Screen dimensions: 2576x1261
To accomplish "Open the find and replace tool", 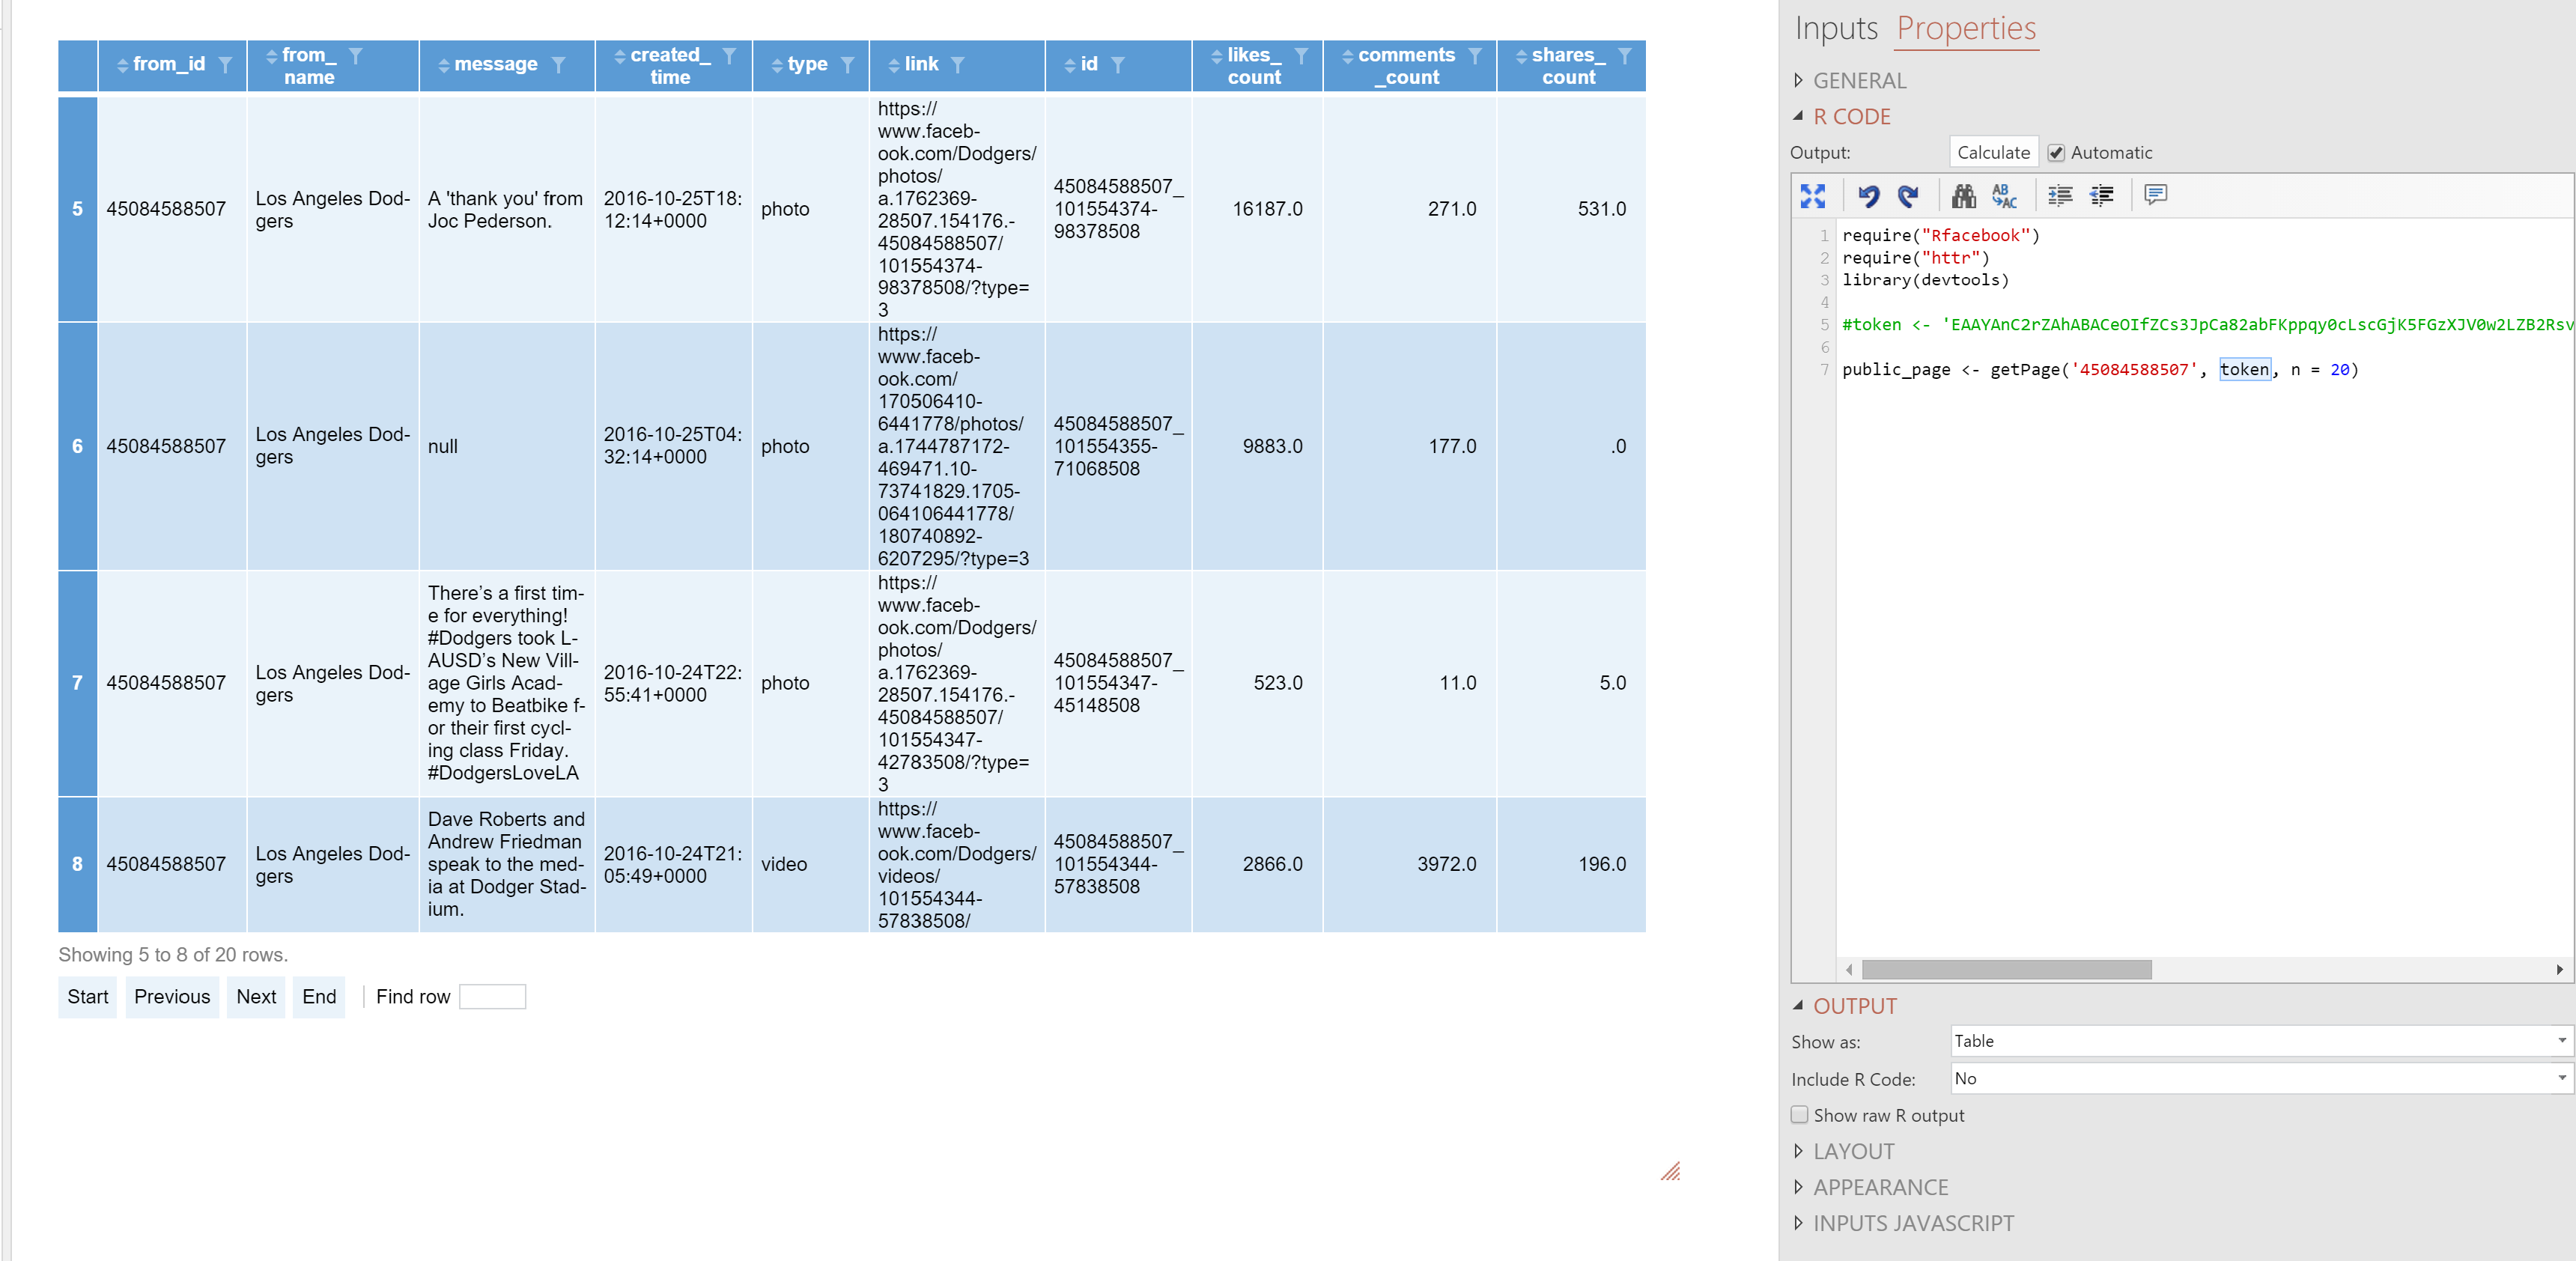I will (2004, 196).
